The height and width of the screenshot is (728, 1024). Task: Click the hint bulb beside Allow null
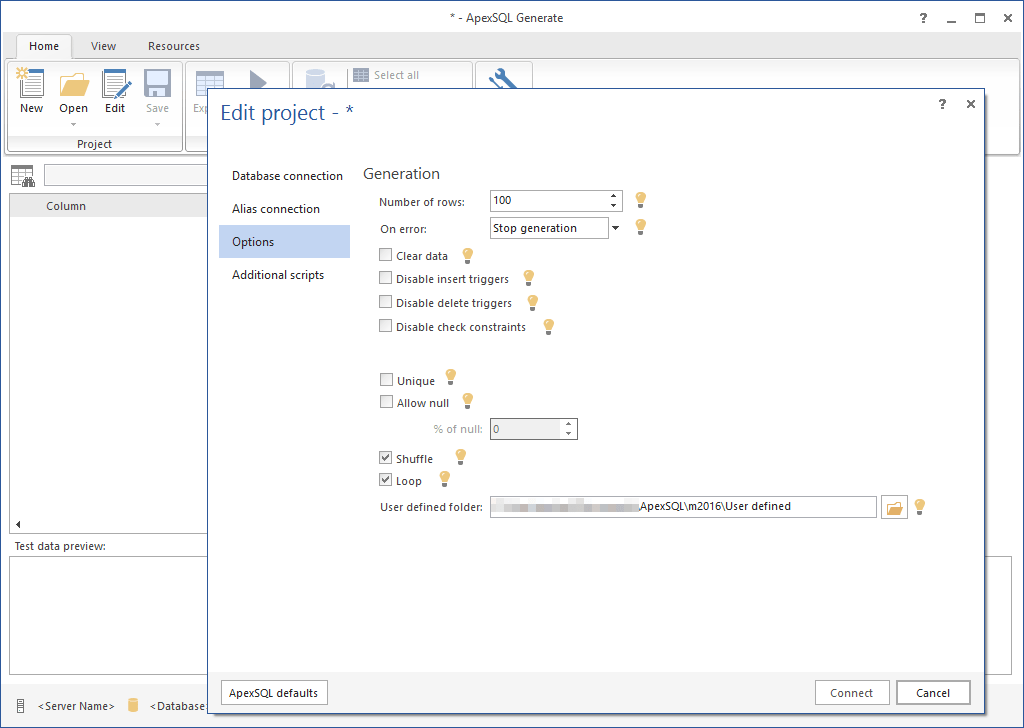click(x=467, y=401)
